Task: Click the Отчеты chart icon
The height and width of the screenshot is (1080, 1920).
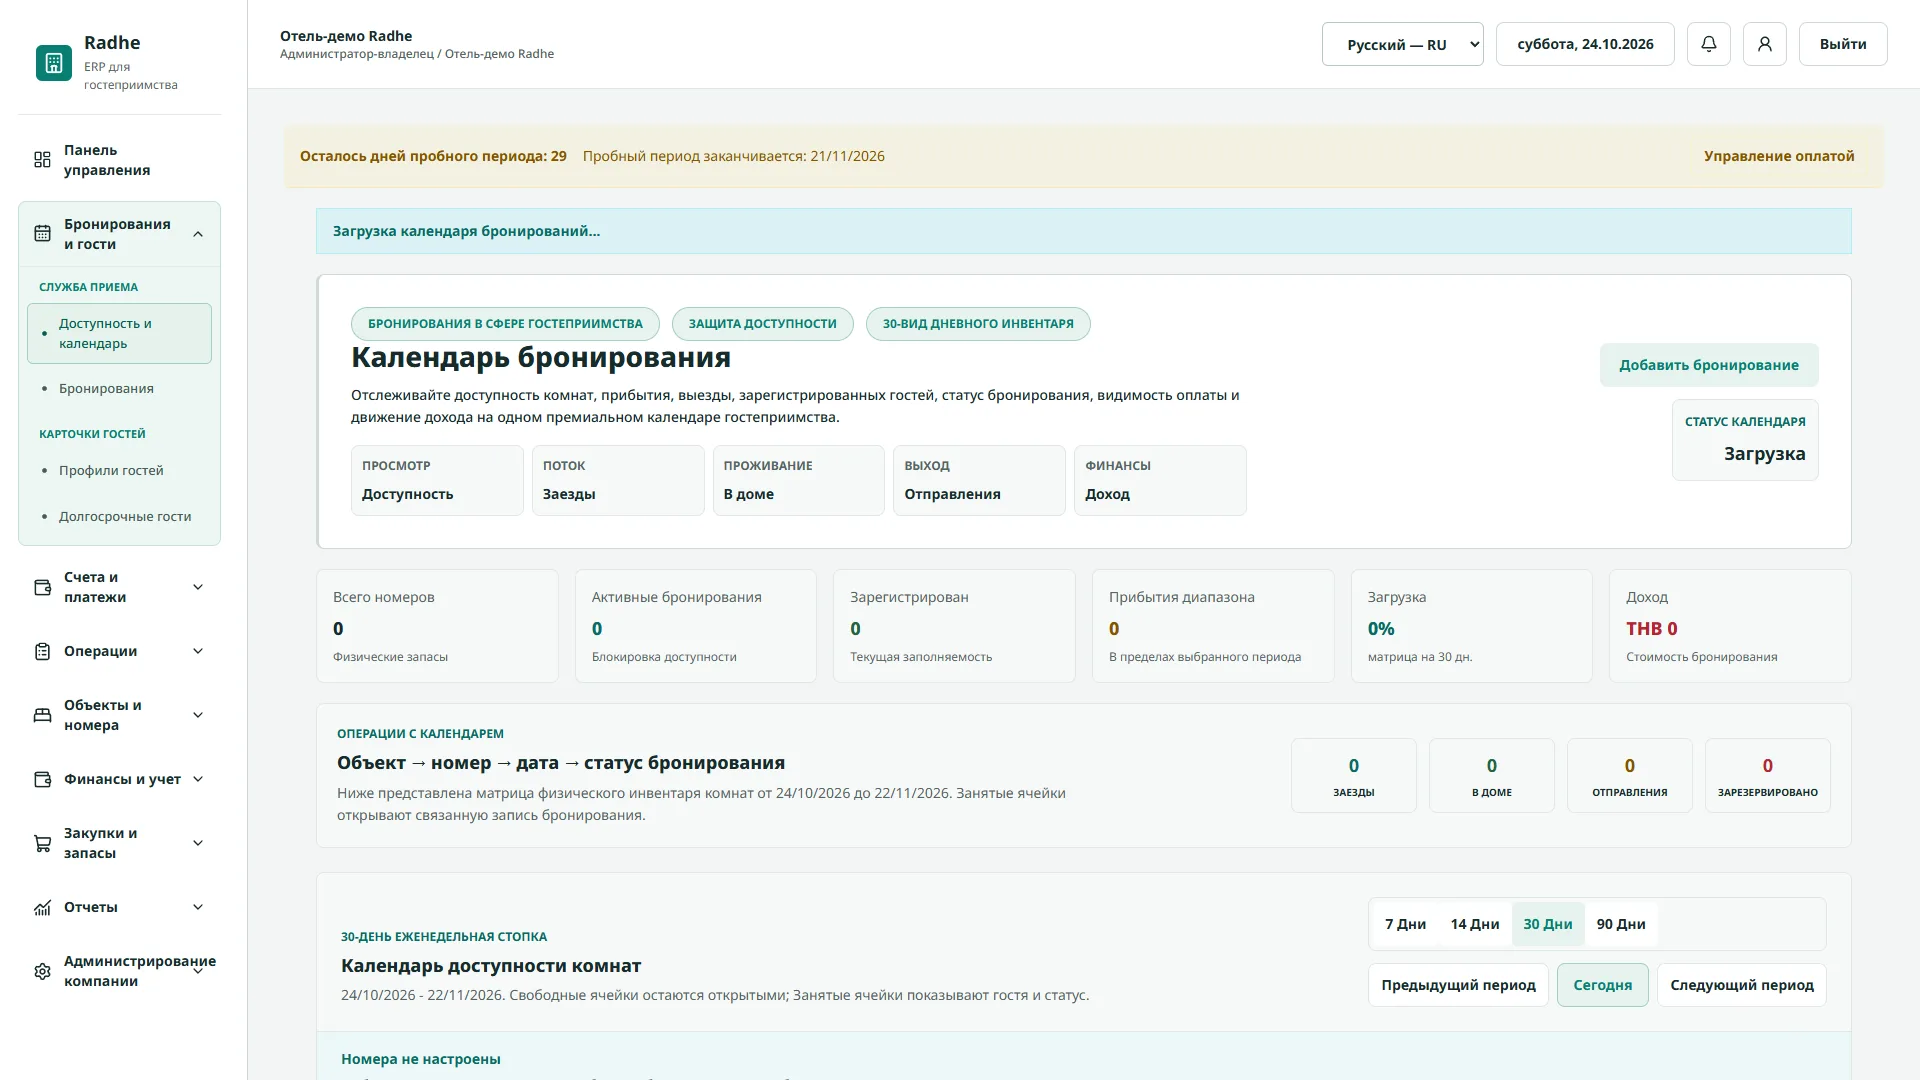Action: pos(42,907)
